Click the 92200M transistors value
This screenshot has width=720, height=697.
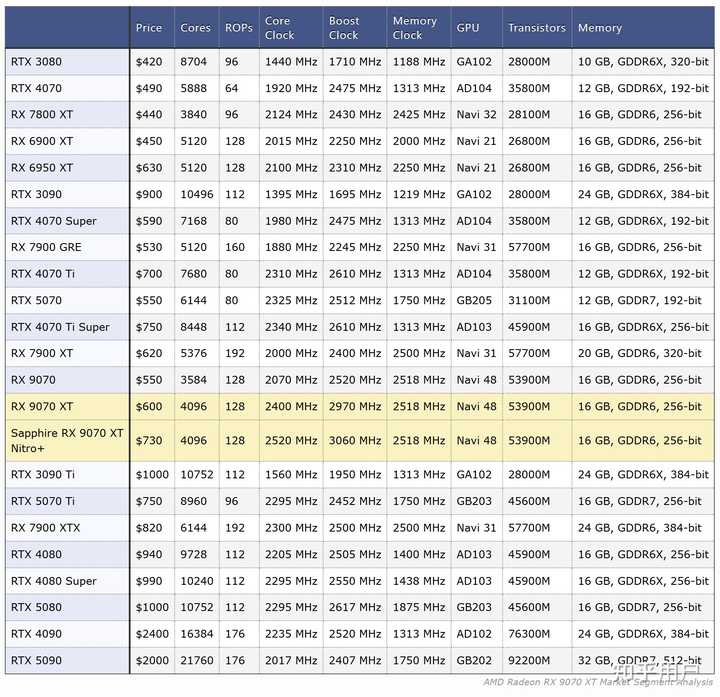point(529,660)
